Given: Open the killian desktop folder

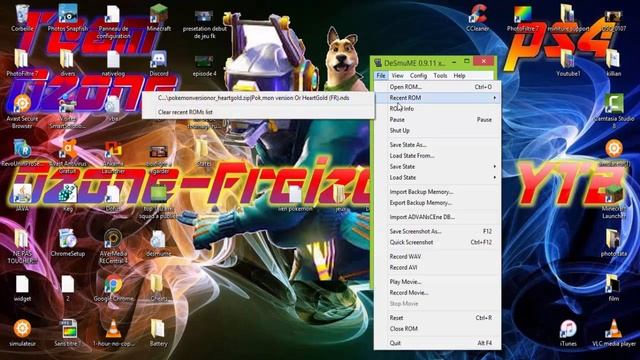Looking at the screenshot, I should tap(613, 63).
